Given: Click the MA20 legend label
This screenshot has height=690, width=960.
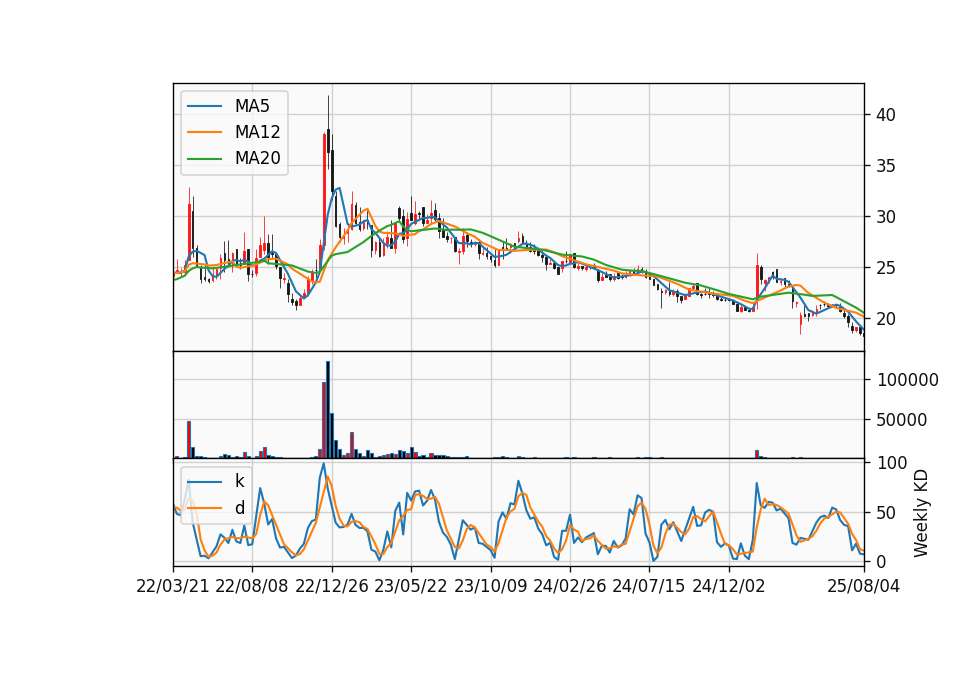Looking at the screenshot, I should pyautogui.click(x=257, y=158).
